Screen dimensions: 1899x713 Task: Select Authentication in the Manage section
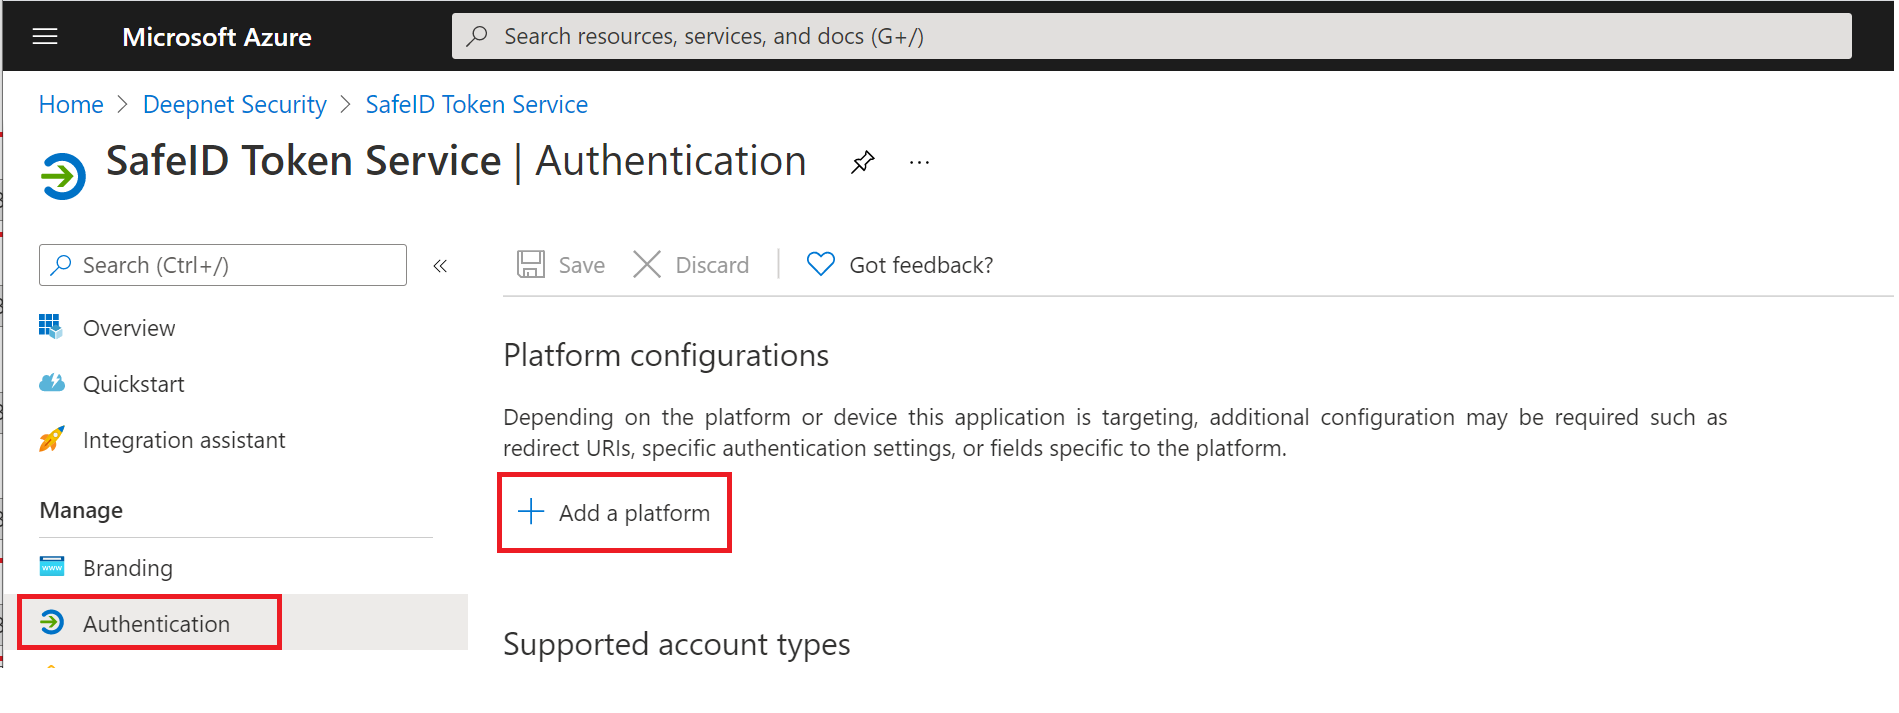click(156, 624)
